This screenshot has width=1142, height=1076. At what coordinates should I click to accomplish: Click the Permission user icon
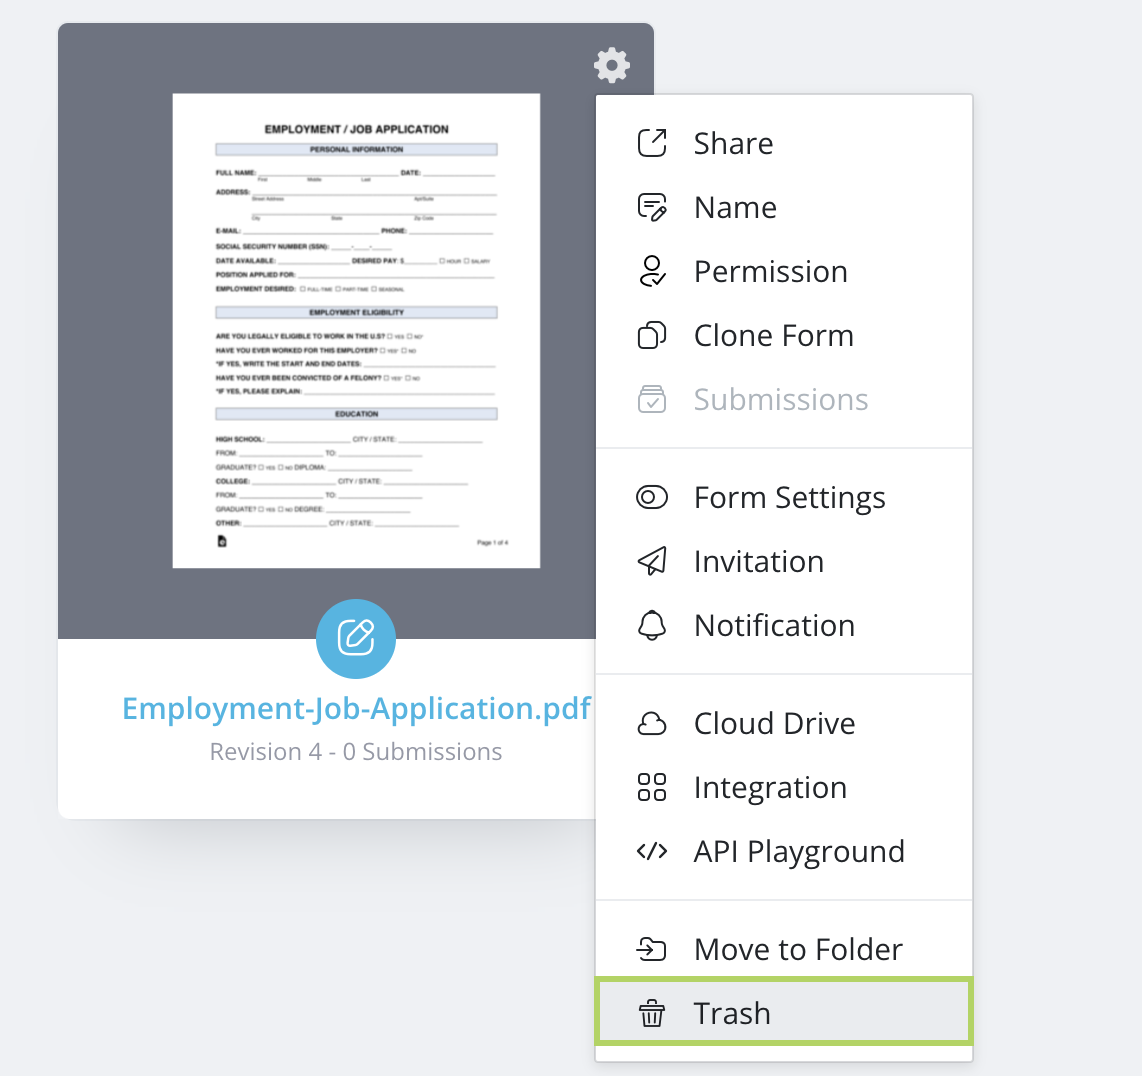[652, 271]
